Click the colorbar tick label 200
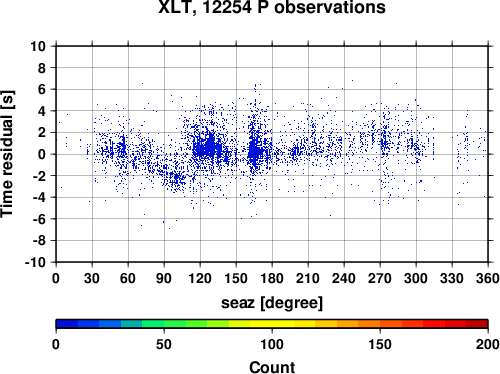This screenshot has height=374, width=500. 488,344
